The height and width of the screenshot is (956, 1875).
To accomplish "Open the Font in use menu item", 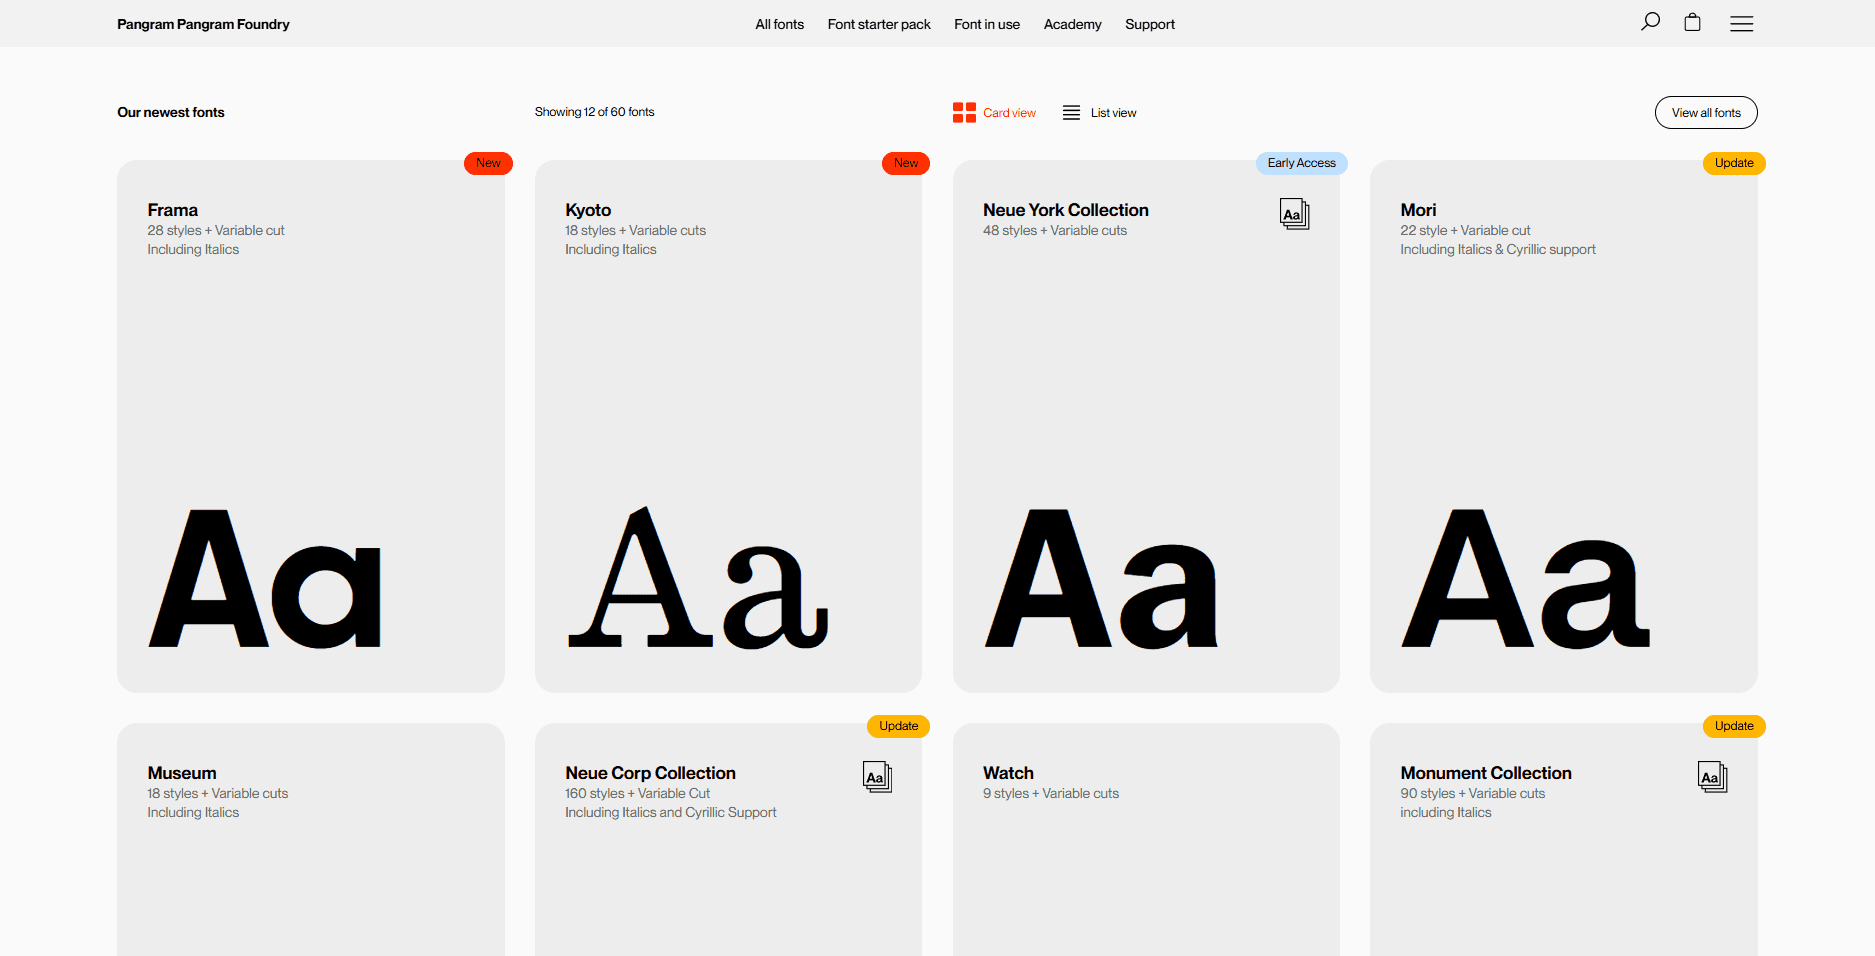I will coord(987,24).
